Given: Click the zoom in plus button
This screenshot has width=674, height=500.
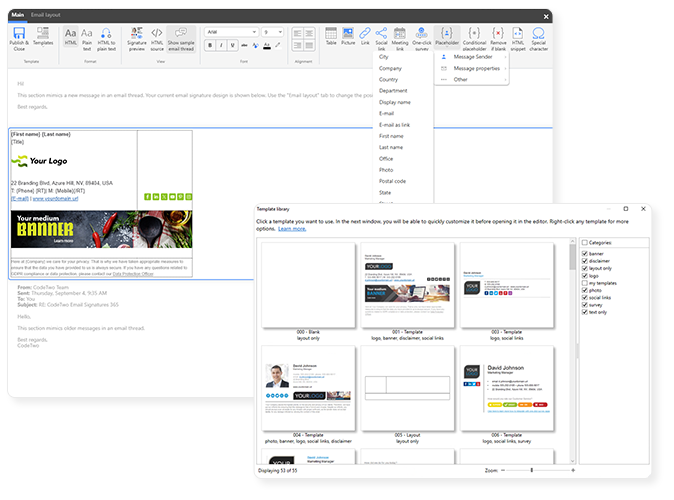Looking at the screenshot, I should 573,470.
